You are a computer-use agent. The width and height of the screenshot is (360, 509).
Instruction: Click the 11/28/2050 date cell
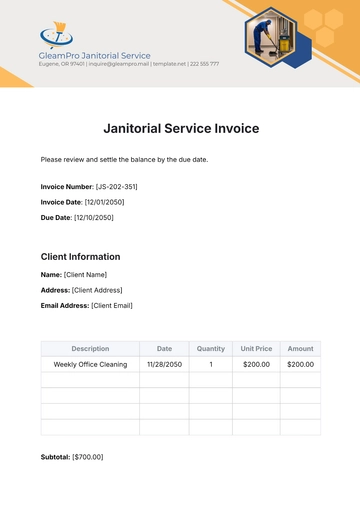click(164, 364)
